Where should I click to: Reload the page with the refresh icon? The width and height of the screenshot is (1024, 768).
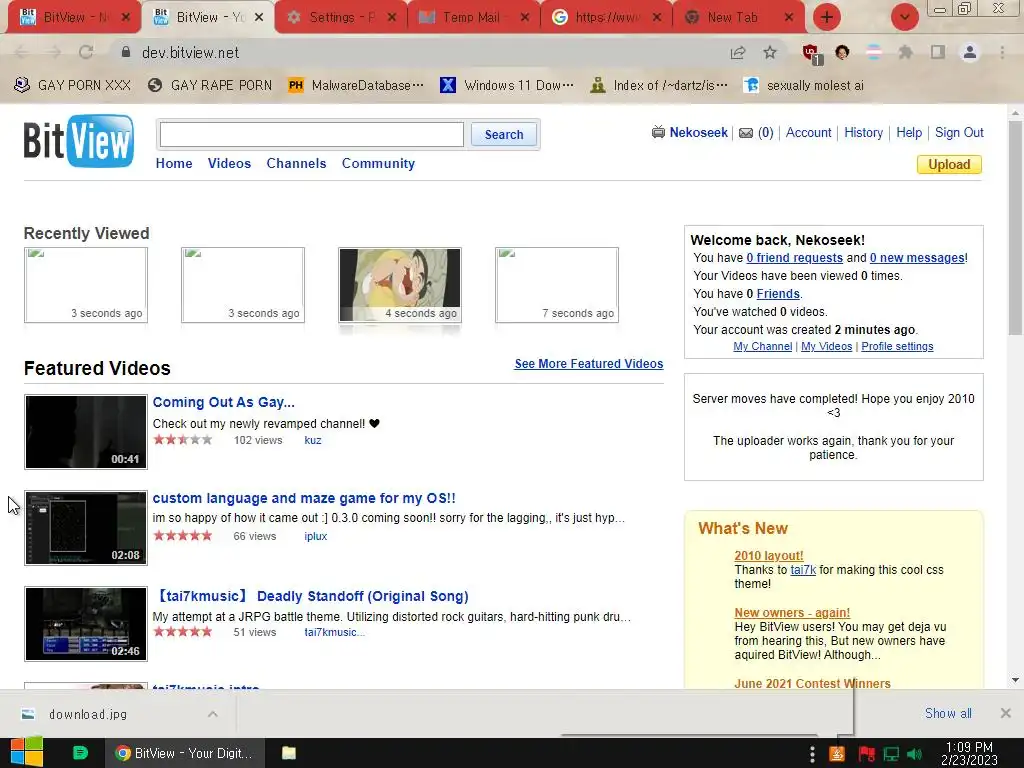click(x=86, y=52)
